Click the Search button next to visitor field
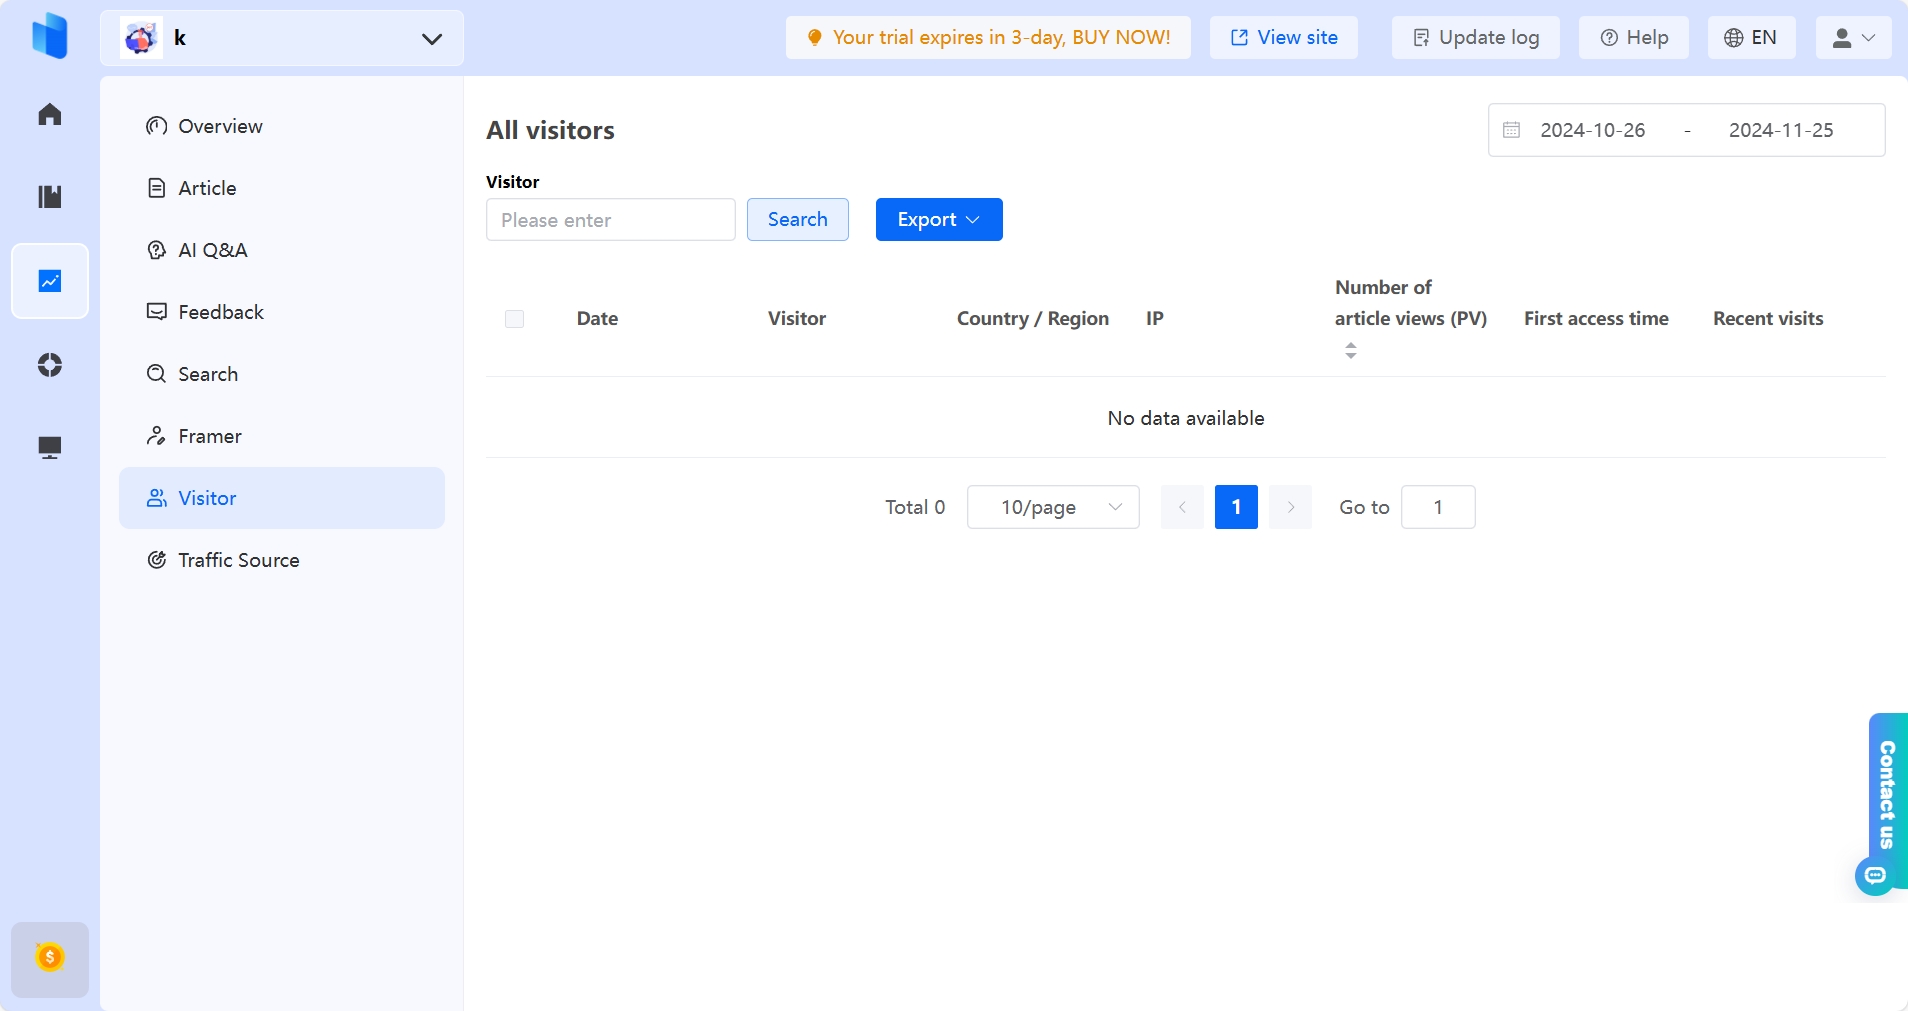Image resolution: width=1908 pixels, height=1011 pixels. pyautogui.click(x=797, y=219)
